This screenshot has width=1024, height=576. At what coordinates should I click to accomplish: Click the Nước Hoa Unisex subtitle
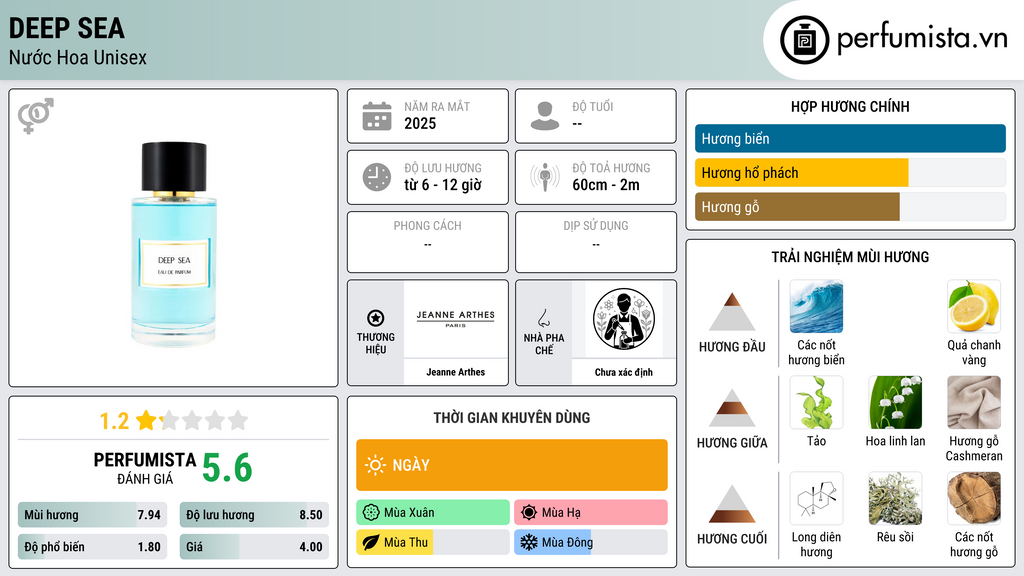78,57
